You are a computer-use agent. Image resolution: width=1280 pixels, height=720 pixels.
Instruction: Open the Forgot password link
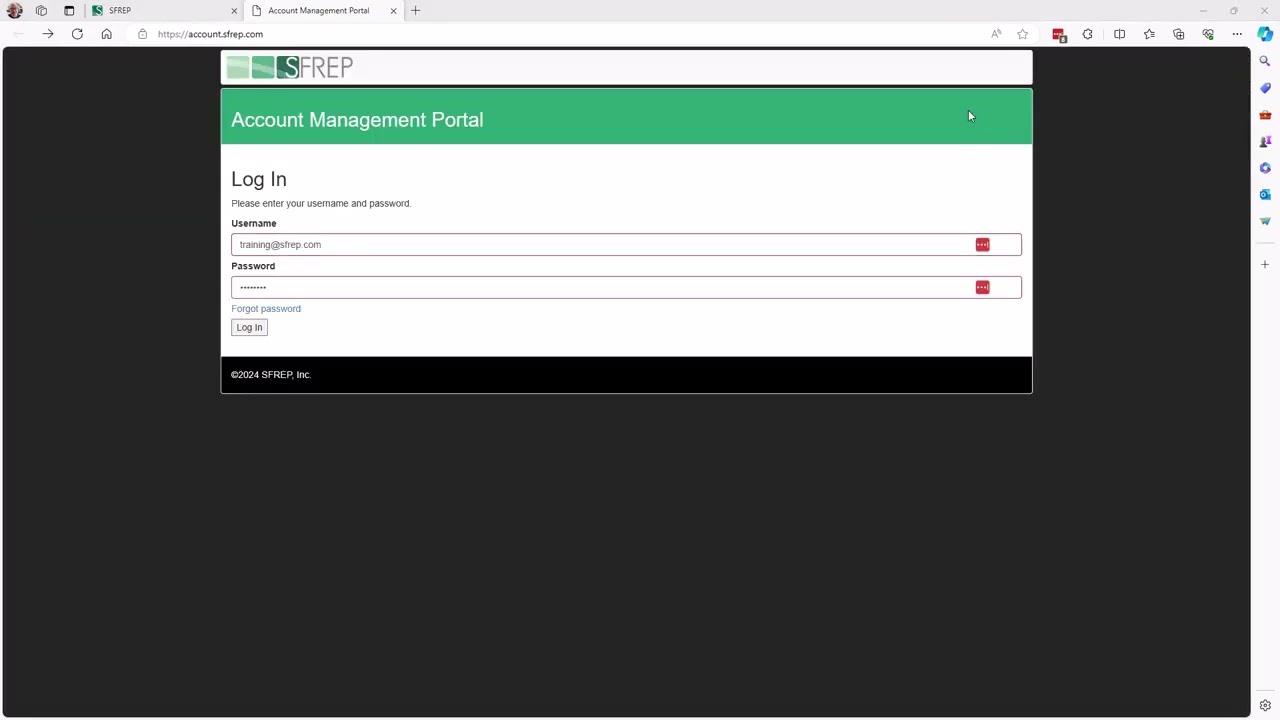(x=266, y=309)
